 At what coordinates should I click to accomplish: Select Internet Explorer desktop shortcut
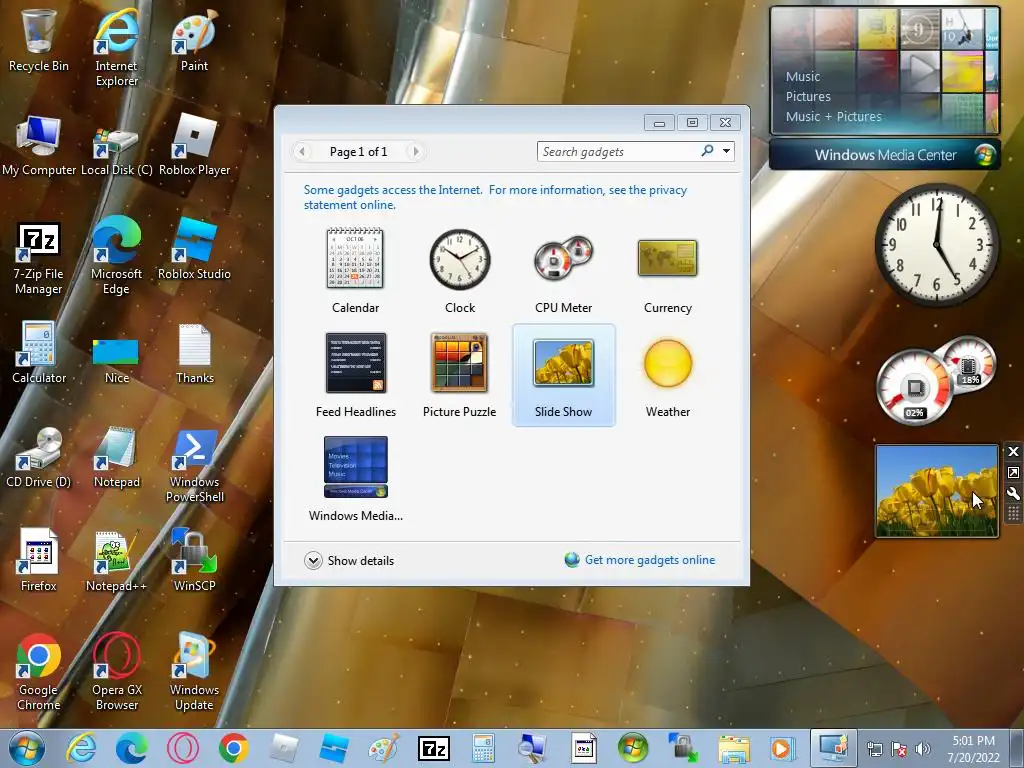(116, 47)
